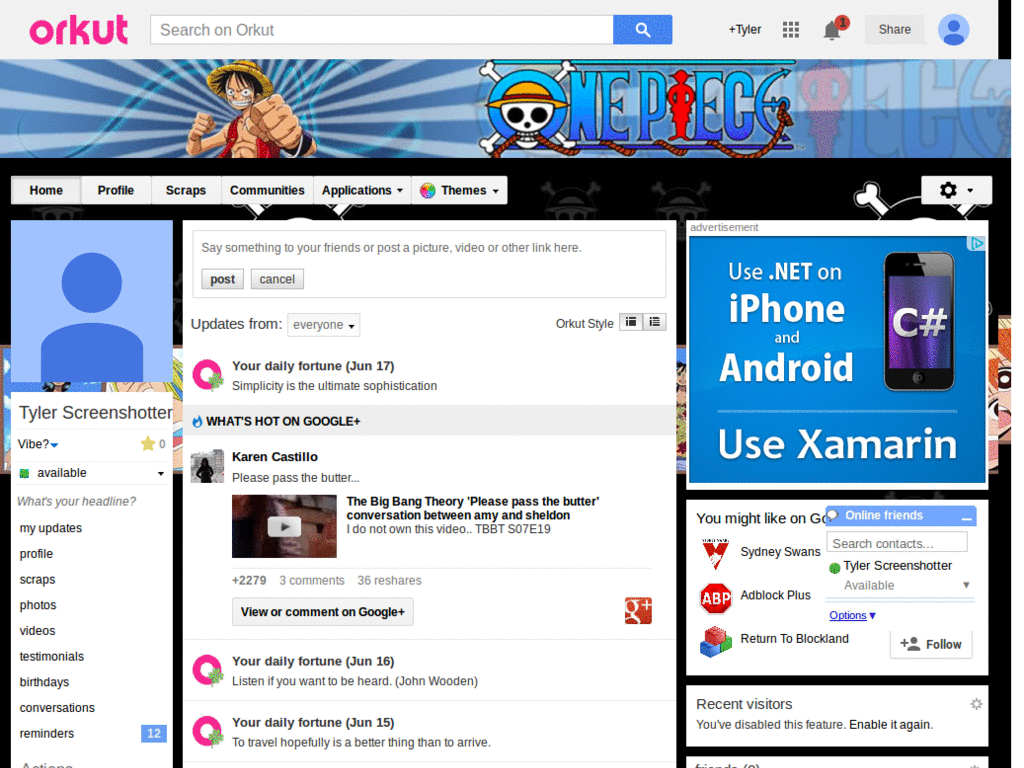This screenshot has height=768, width=1024.
Task: Open the Scraps tab
Action: [185, 191]
